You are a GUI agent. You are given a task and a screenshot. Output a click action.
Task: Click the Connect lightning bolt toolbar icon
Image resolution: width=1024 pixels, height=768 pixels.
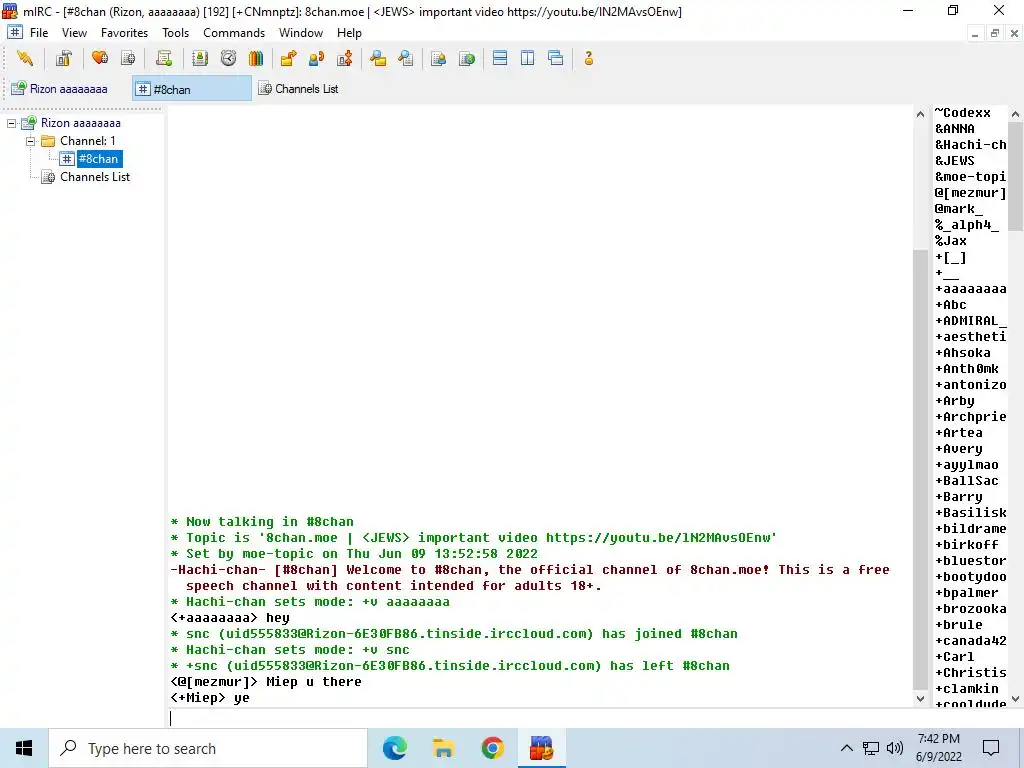[x=25, y=59]
